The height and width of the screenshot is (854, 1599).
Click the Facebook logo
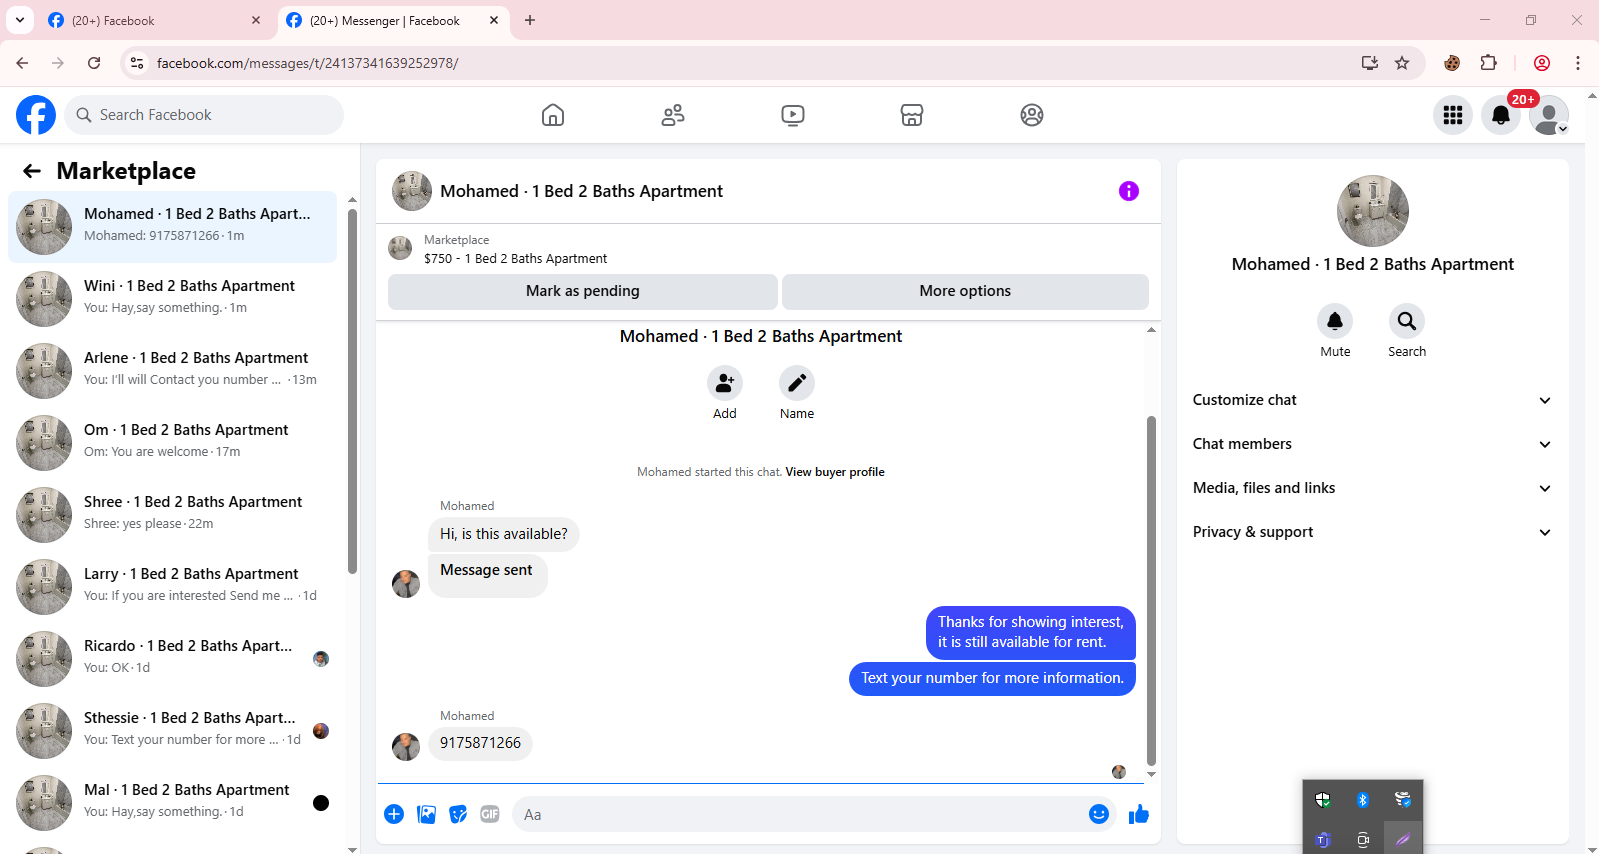(36, 115)
